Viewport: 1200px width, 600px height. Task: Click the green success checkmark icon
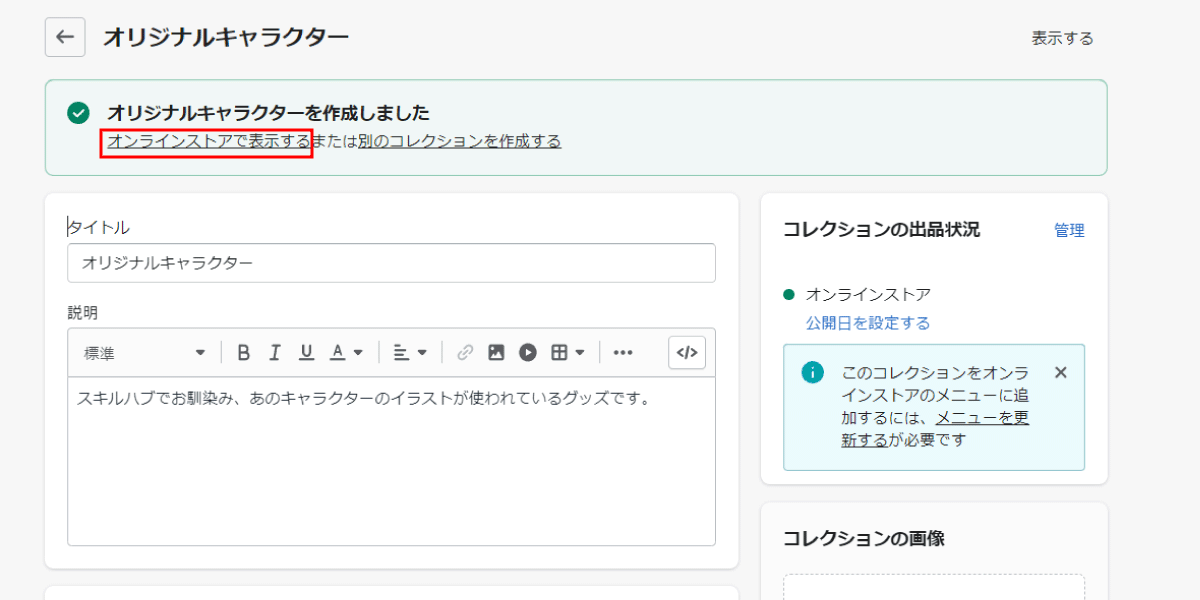[x=78, y=113]
